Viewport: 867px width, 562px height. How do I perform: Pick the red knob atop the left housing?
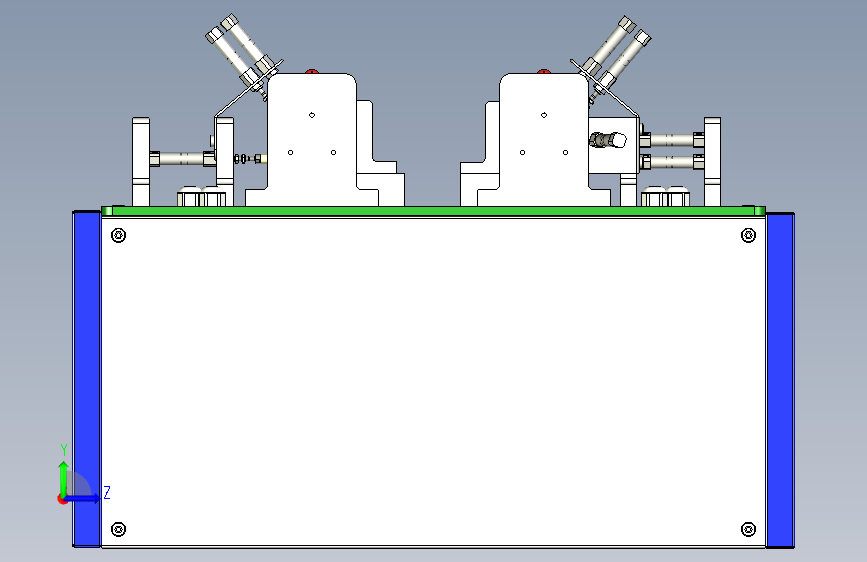312,71
